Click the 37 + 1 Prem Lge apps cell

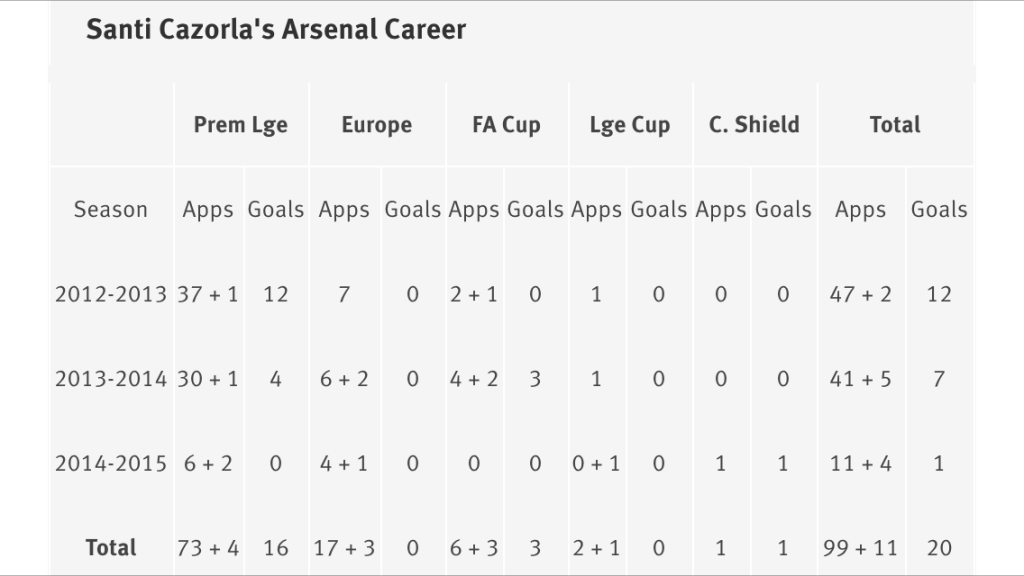click(x=208, y=295)
